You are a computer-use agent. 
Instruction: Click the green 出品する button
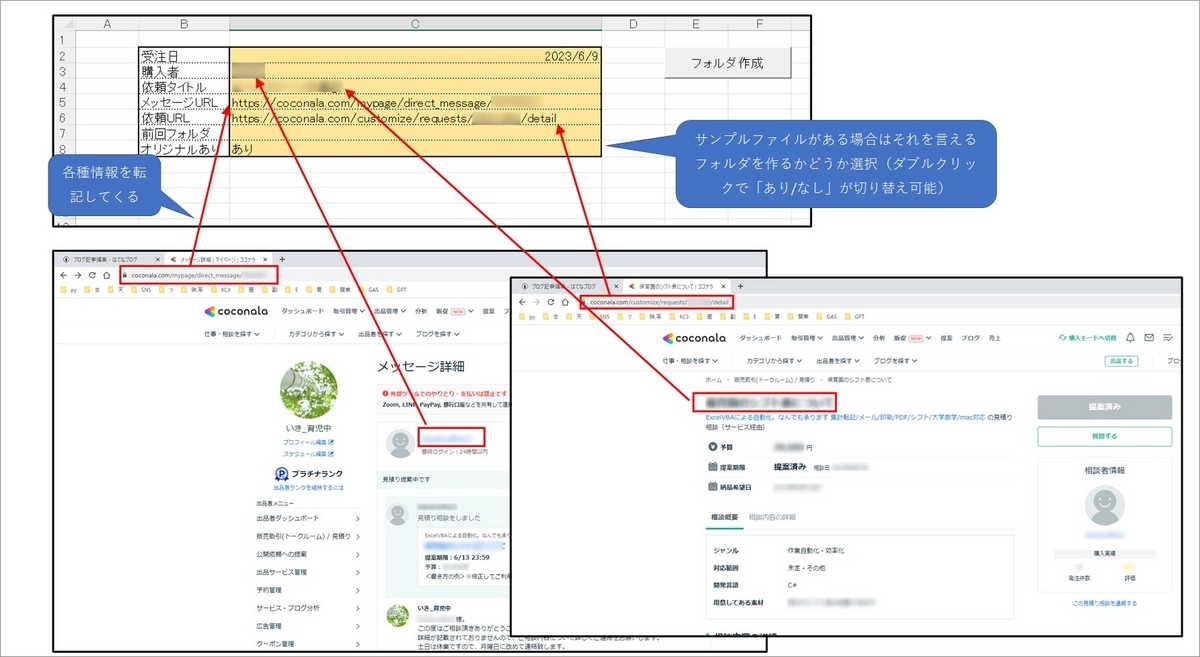coord(1123,361)
